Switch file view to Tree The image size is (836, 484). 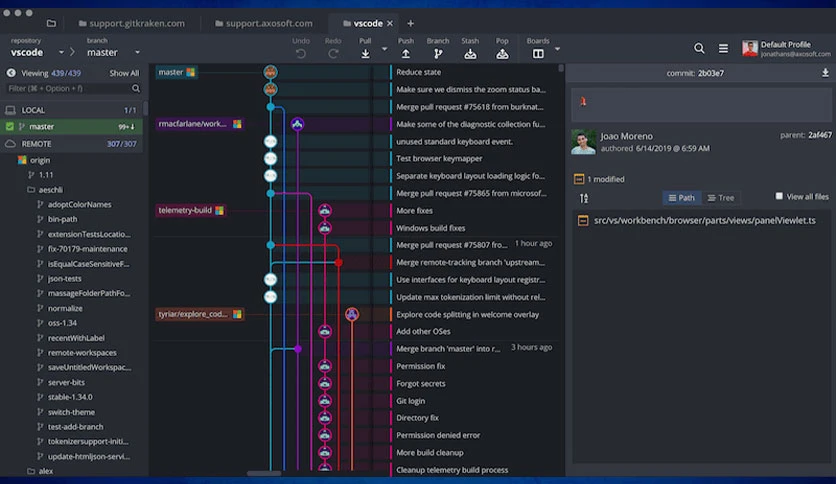click(720, 198)
